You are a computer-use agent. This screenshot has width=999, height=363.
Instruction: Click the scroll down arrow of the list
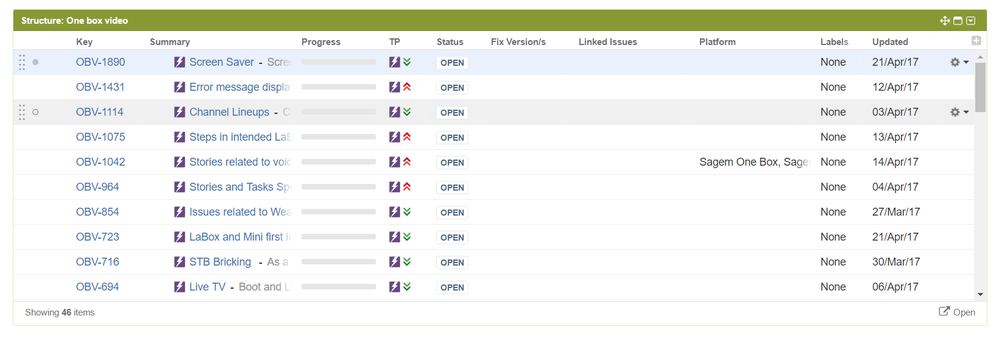tap(980, 294)
